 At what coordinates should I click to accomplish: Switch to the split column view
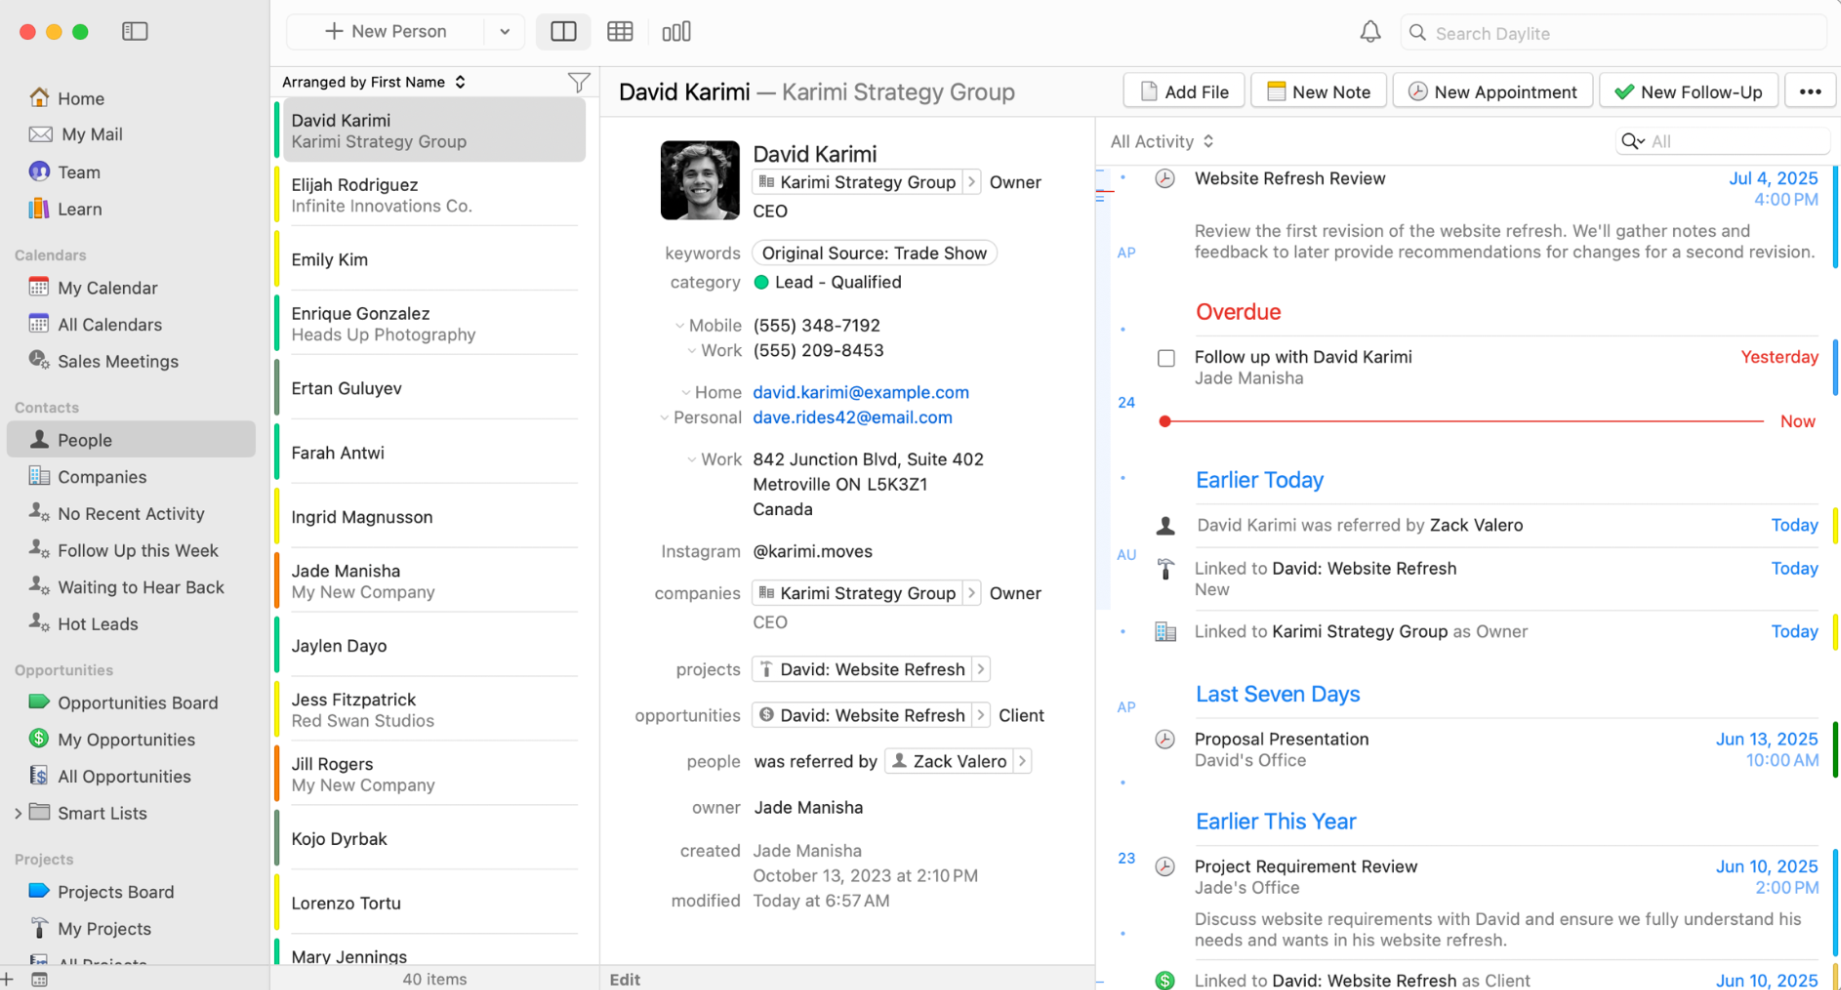tap(563, 32)
